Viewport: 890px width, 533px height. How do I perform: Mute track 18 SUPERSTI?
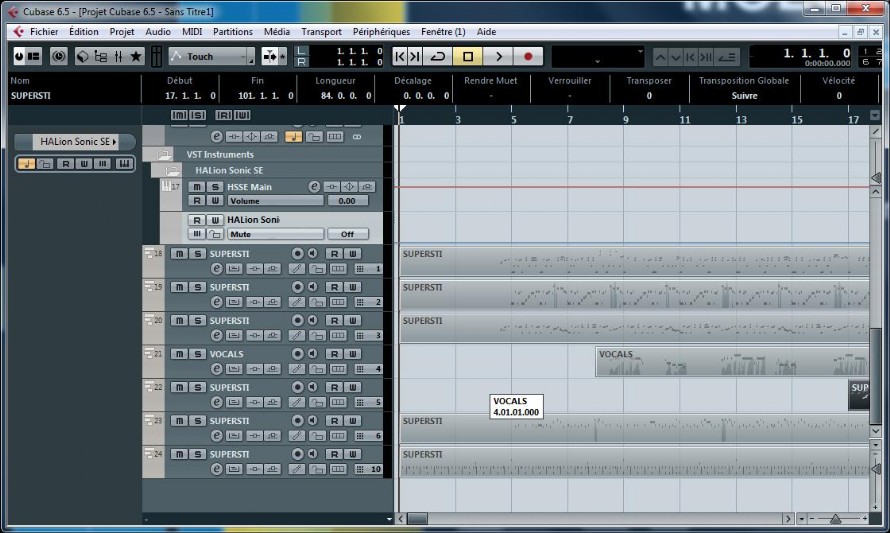pyautogui.click(x=179, y=254)
